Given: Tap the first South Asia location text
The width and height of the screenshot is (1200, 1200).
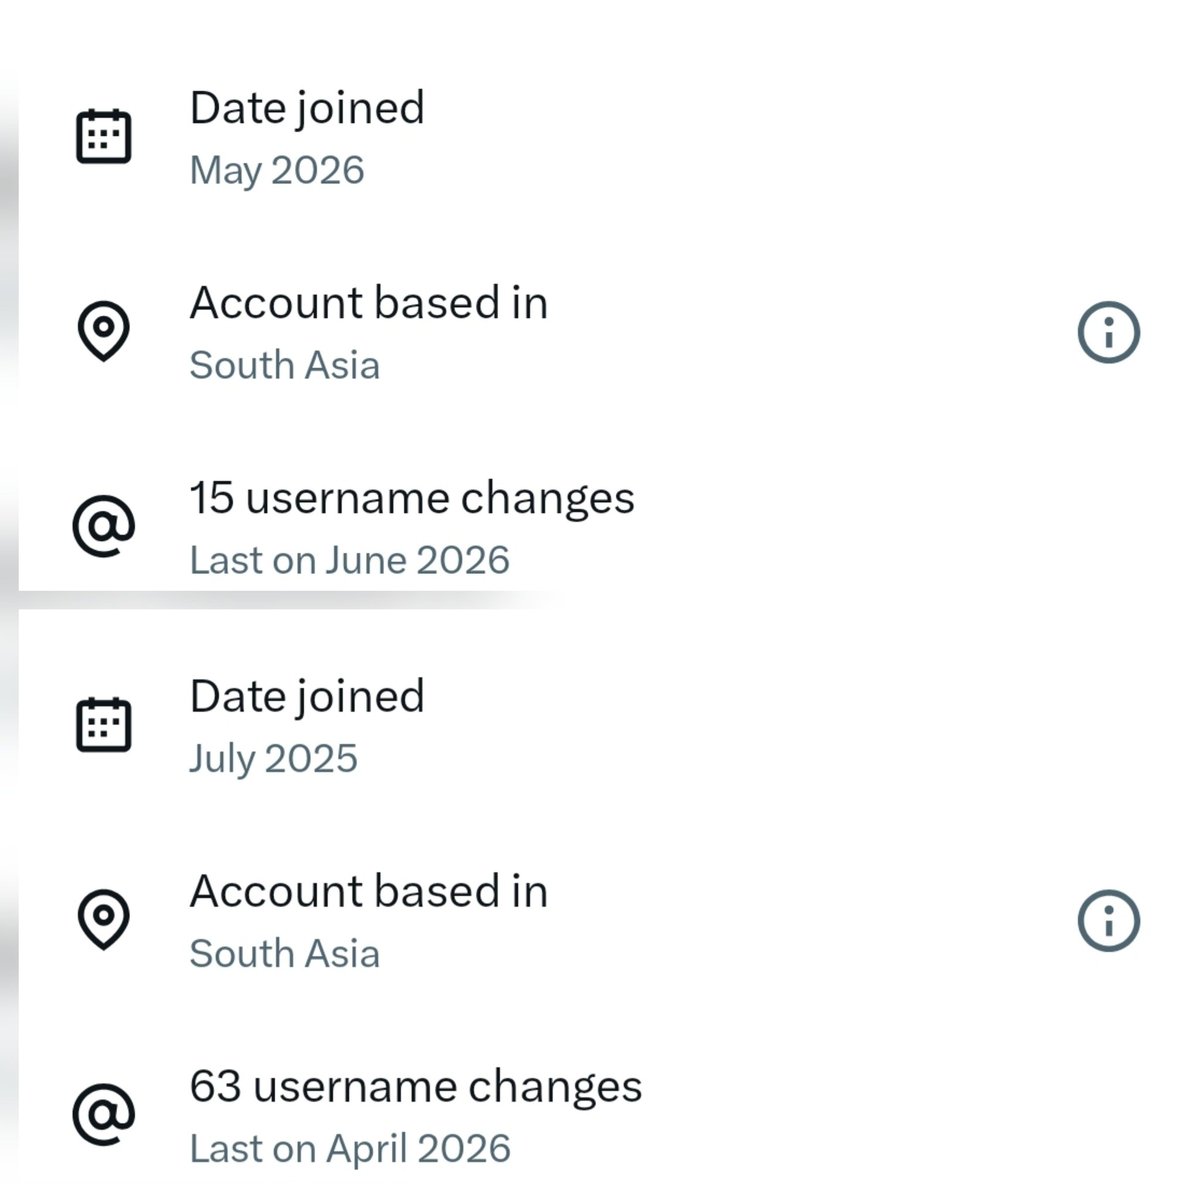Looking at the screenshot, I should pyautogui.click(x=285, y=365).
